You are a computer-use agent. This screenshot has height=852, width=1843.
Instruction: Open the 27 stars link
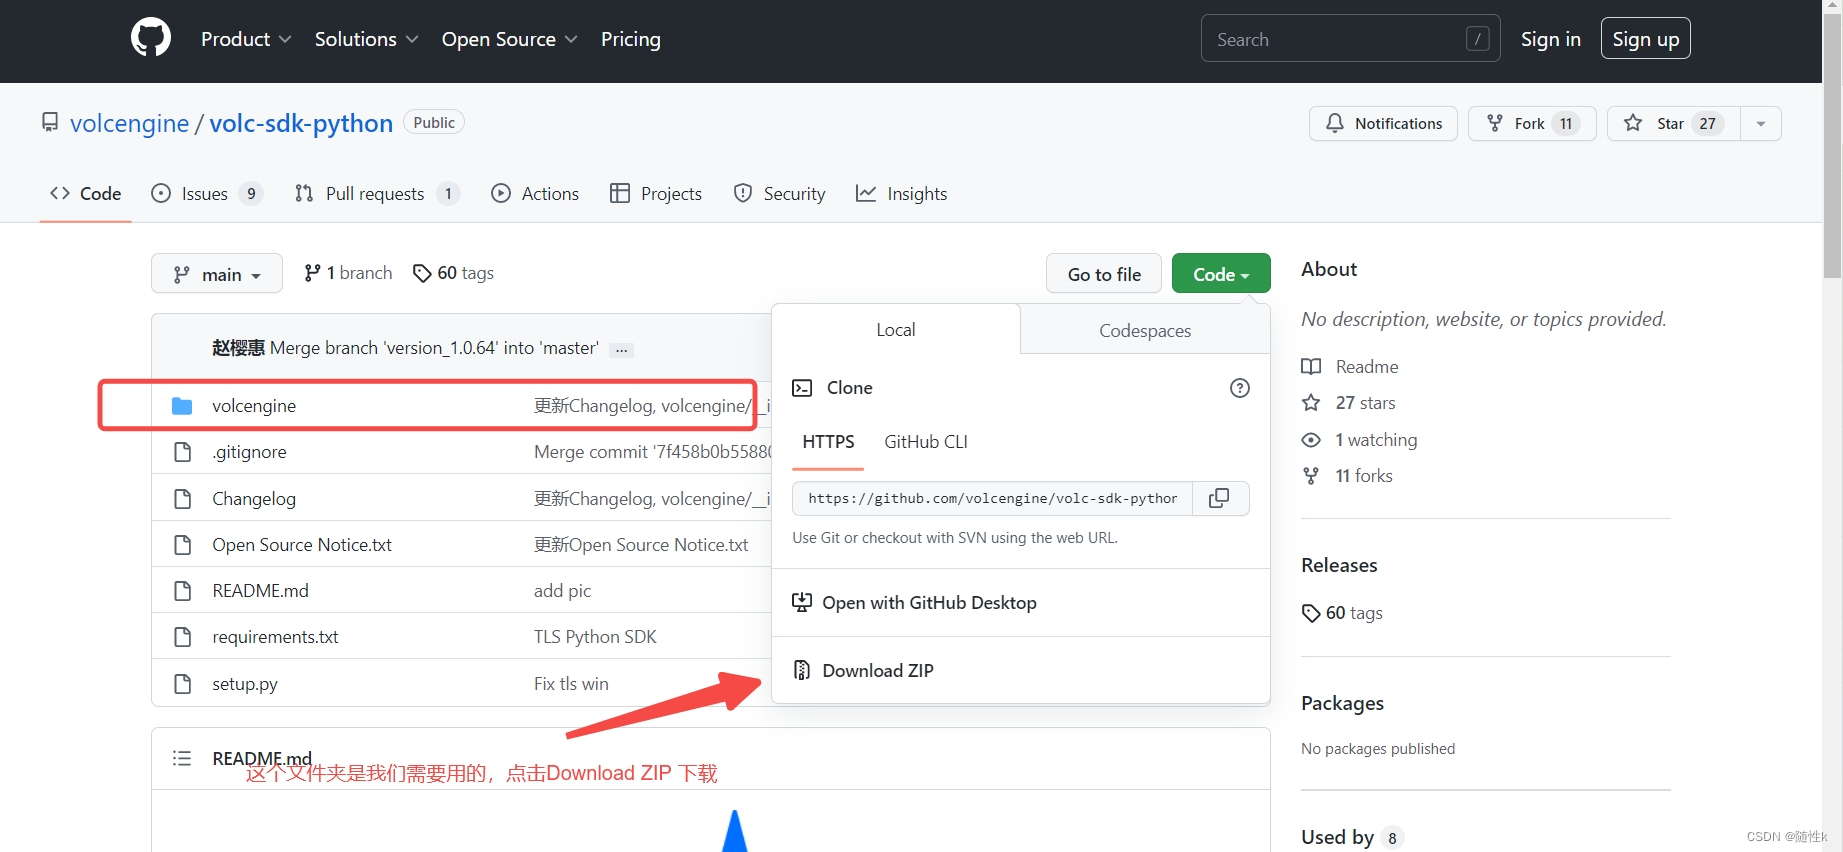tap(1348, 402)
